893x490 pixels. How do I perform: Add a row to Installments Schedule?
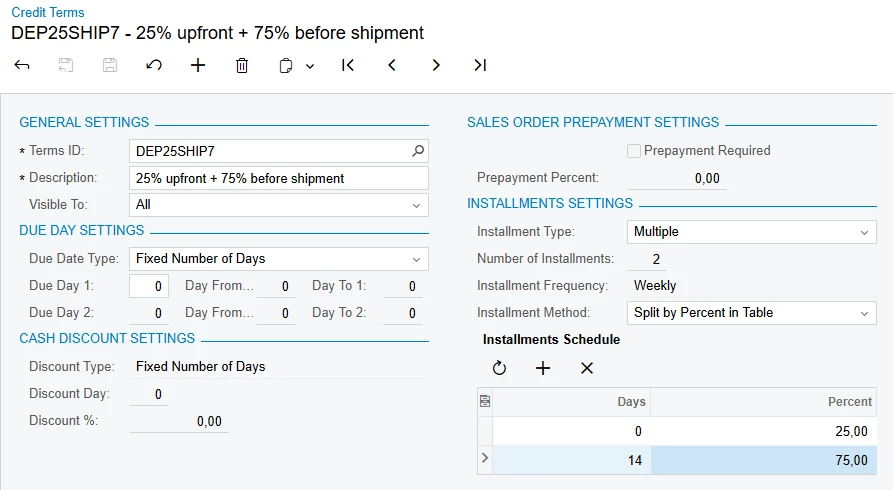coord(543,368)
